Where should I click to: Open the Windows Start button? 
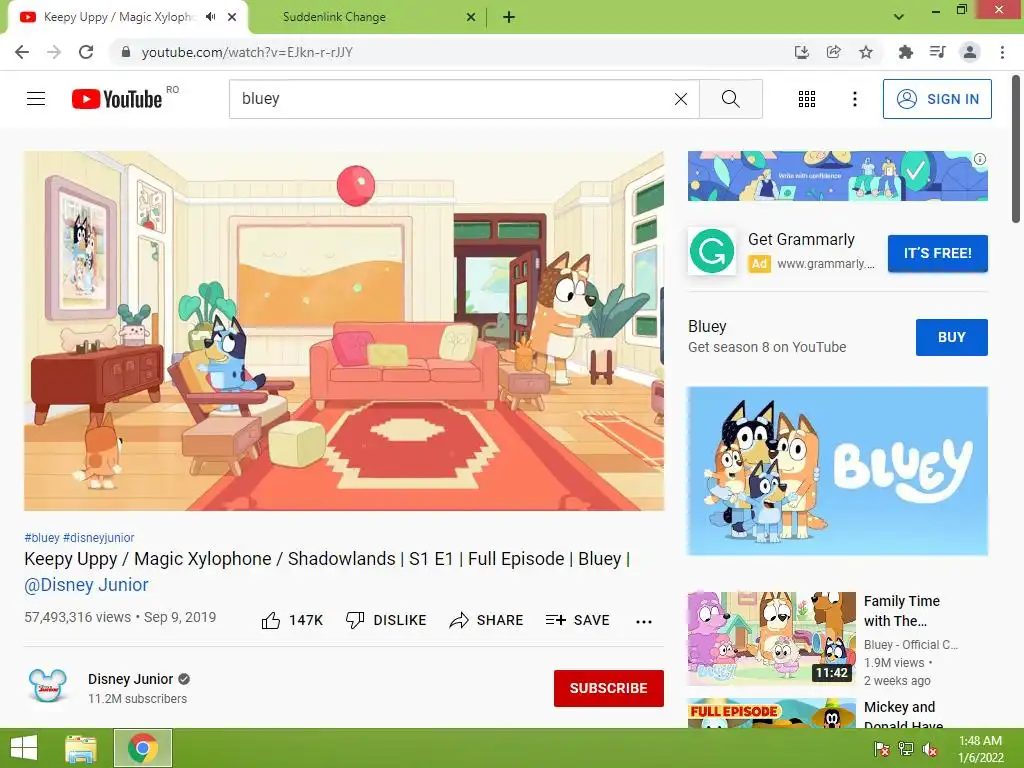[x=24, y=748]
